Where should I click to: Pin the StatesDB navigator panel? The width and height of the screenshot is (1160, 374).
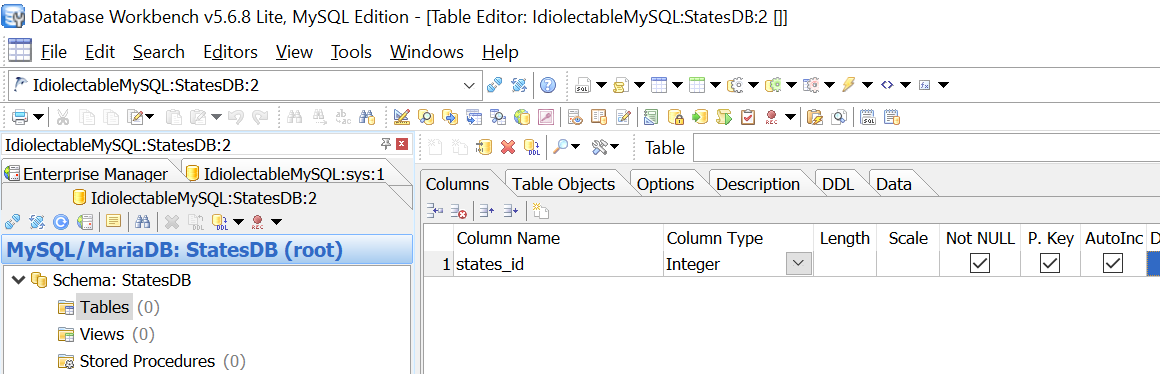pos(386,143)
